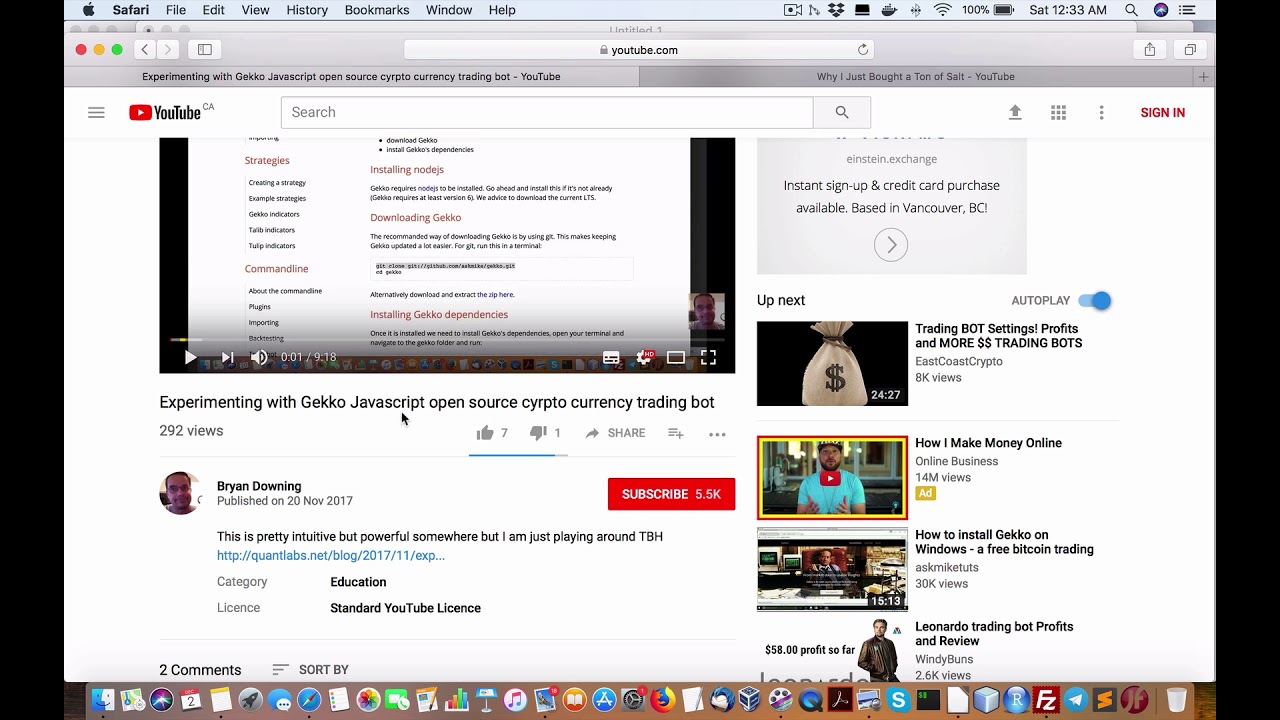Click the SUBSCRIBE 5.5K button
Viewport: 1280px width, 720px height.
671,494
